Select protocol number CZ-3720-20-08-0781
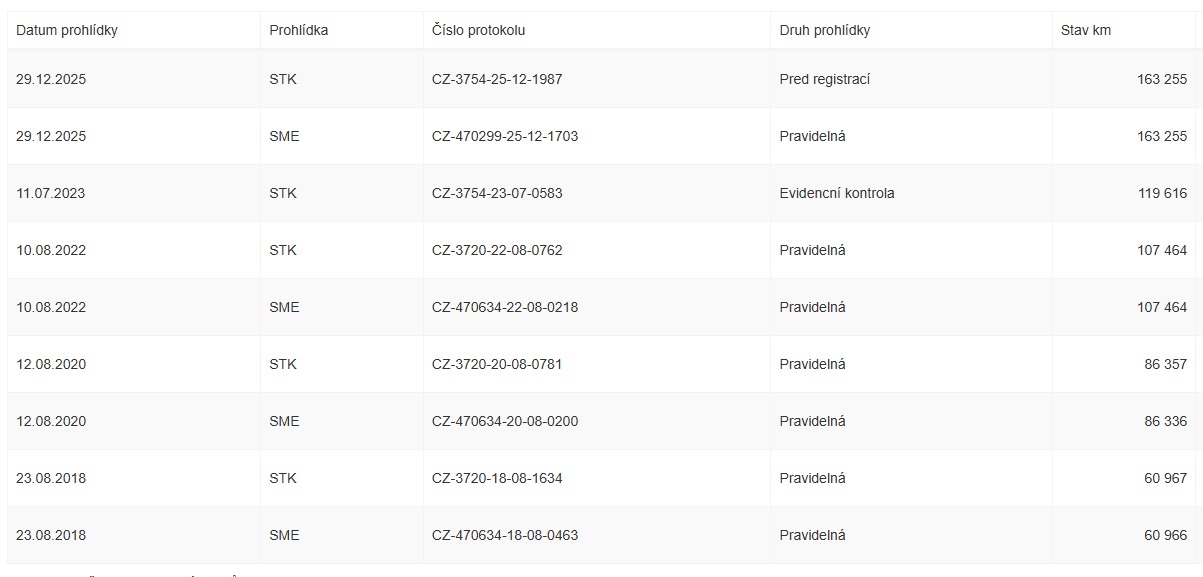This screenshot has height=577, width=1203. coord(497,364)
